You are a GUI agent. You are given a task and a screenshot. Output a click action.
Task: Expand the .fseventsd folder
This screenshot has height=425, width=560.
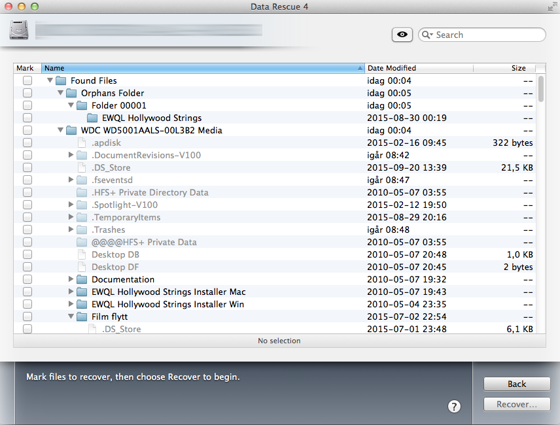[x=71, y=179]
